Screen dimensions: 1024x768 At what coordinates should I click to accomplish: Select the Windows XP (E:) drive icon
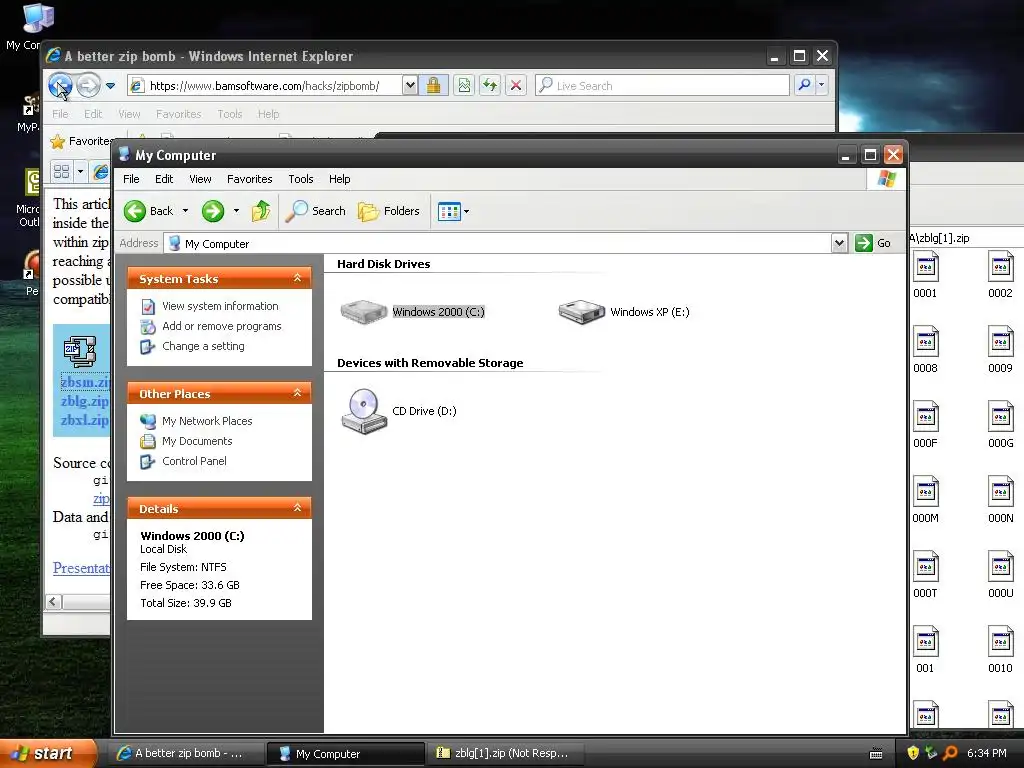(581, 312)
